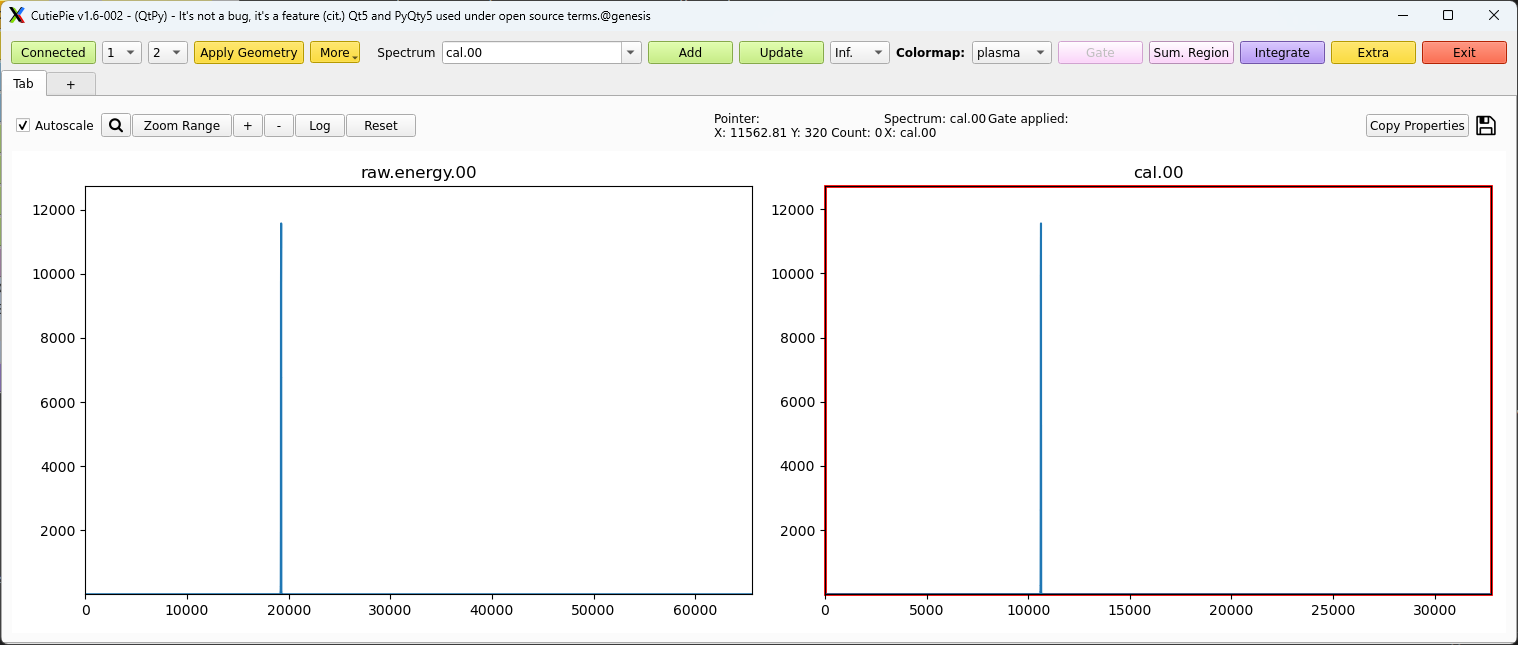Click the minus zoom out button
This screenshot has width=1518, height=645.
click(279, 126)
